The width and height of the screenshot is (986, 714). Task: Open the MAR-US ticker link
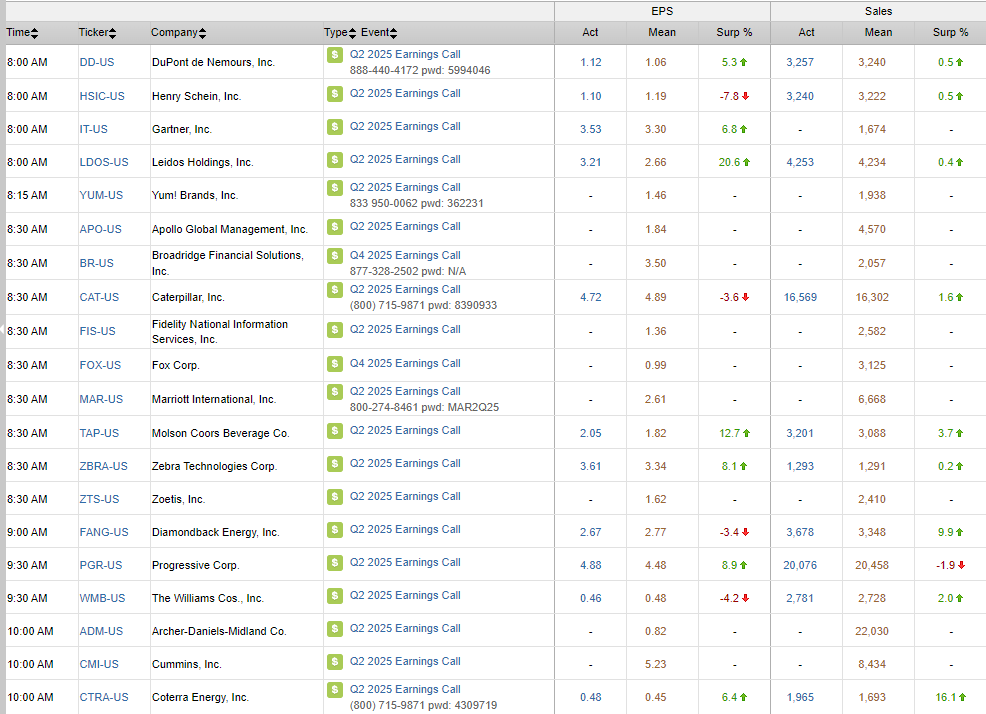click(101, 399)
